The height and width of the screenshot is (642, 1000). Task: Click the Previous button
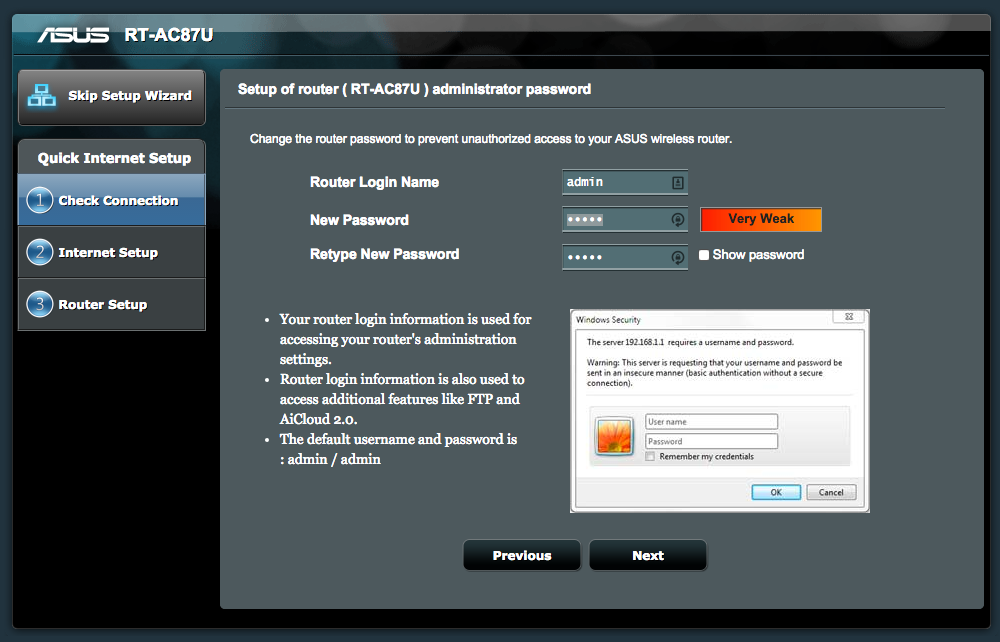(x=522, y=555)
